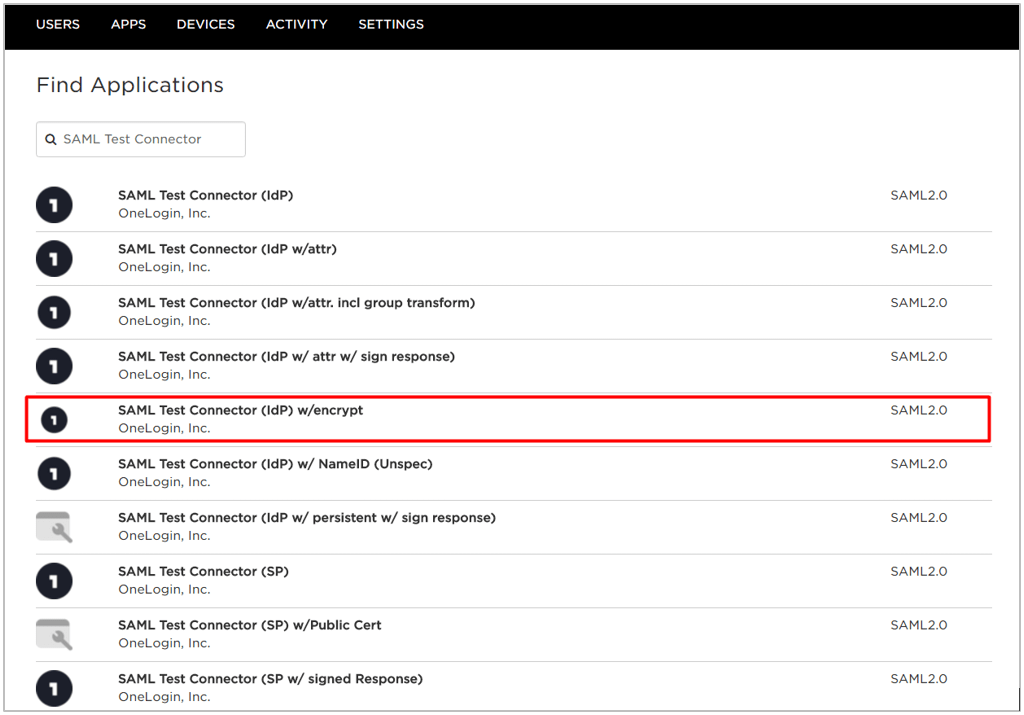Screen dimensions: 1024x715
Task: Open the DEVICES section
Action: 205,24
